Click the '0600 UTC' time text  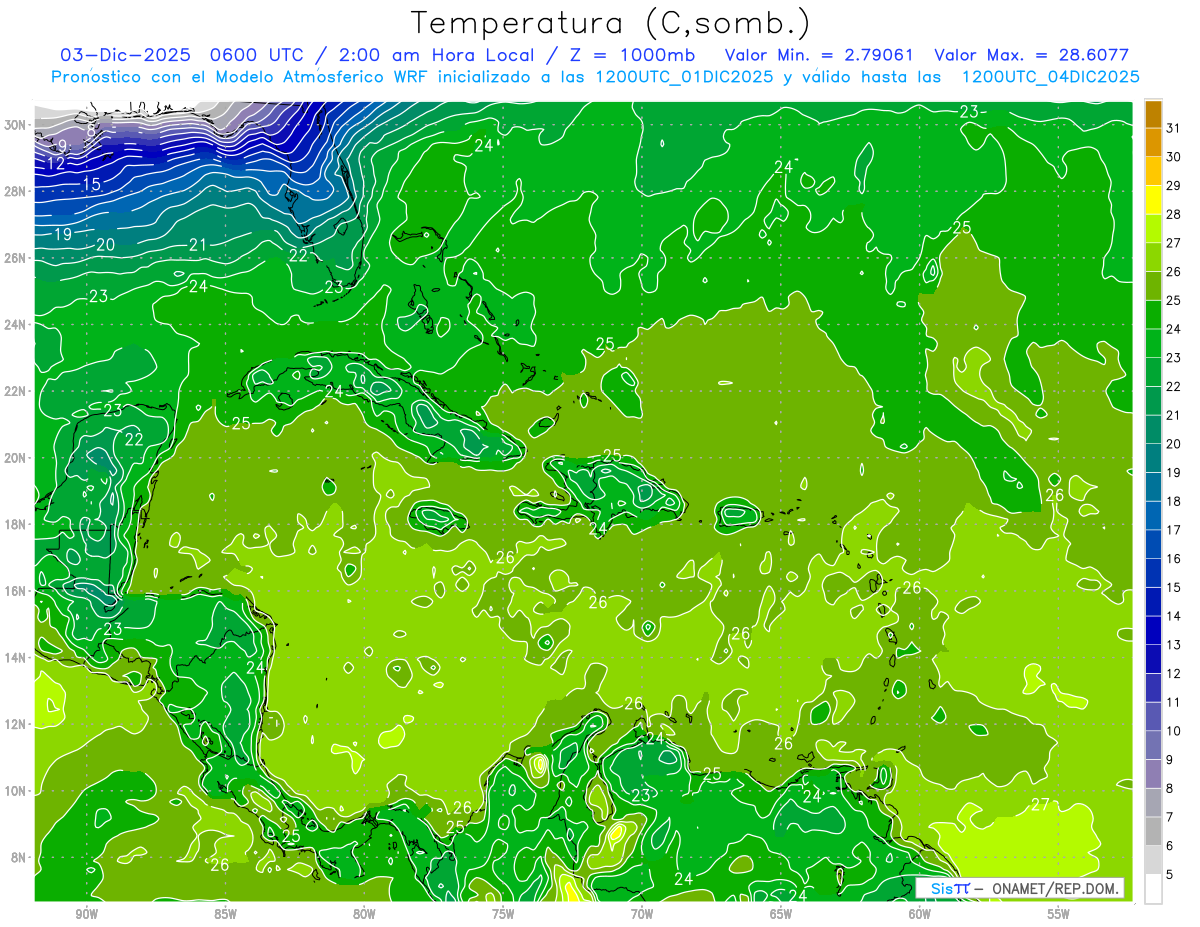[257, 55]
